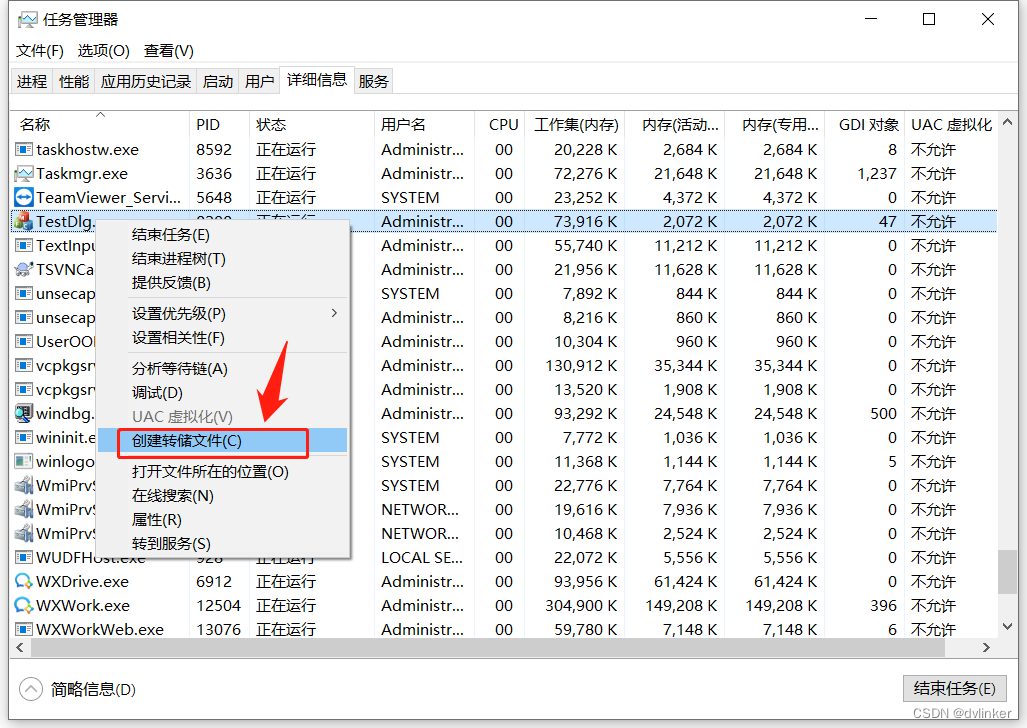Open the 文件(F) menu

pyautogui.click(x=40, y=50)
